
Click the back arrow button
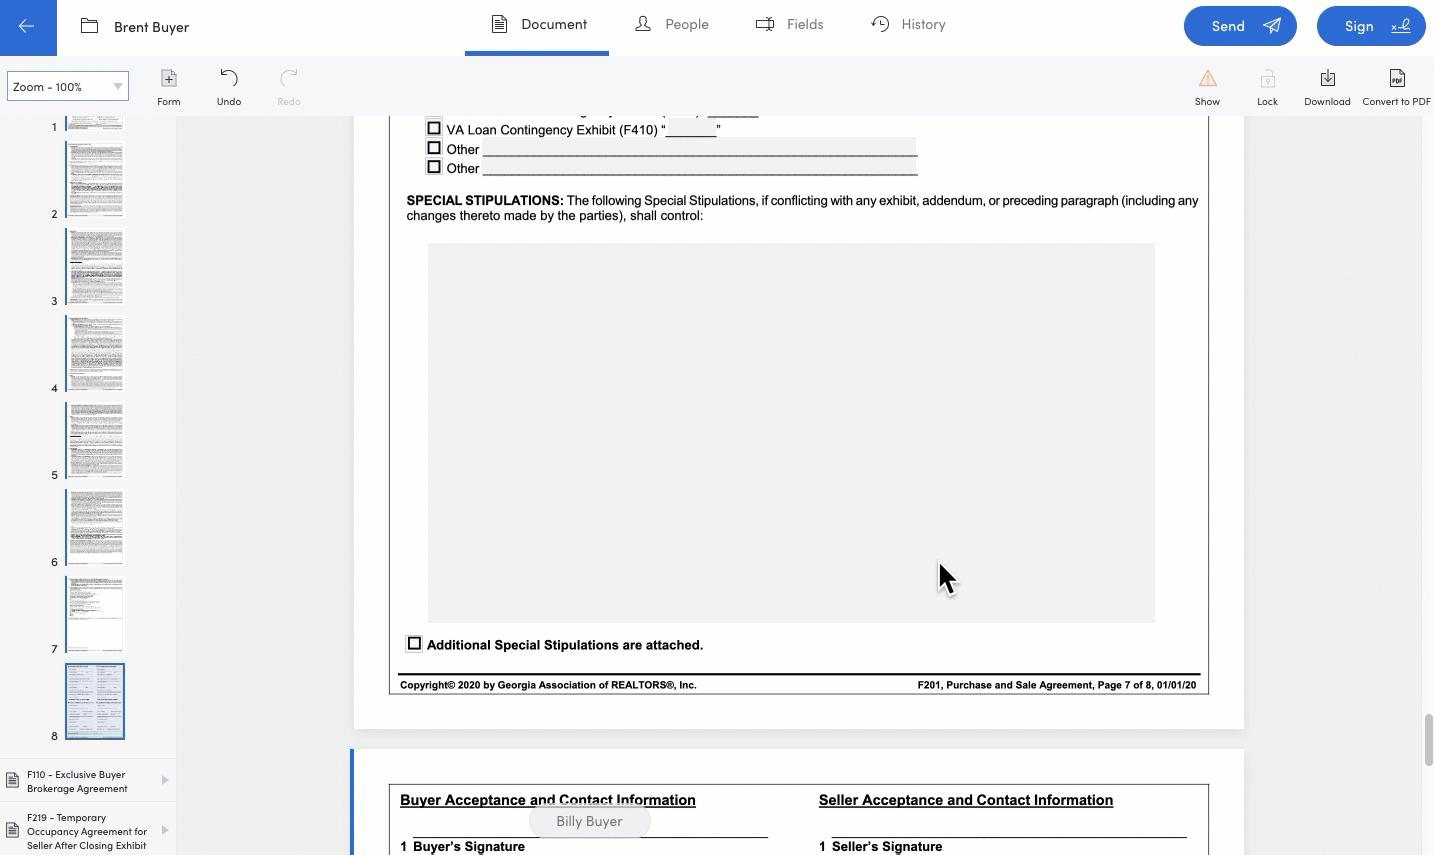pos(27,27)
